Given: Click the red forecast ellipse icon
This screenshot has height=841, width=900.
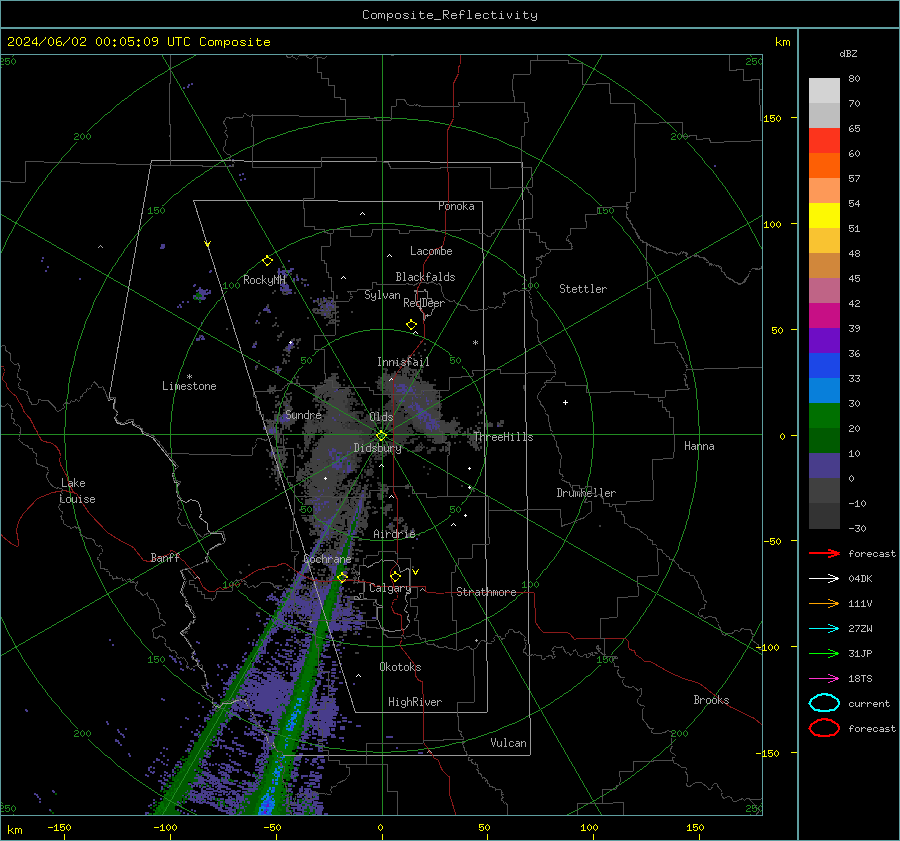Looking at the screenshot, I should tap(824, 728).
